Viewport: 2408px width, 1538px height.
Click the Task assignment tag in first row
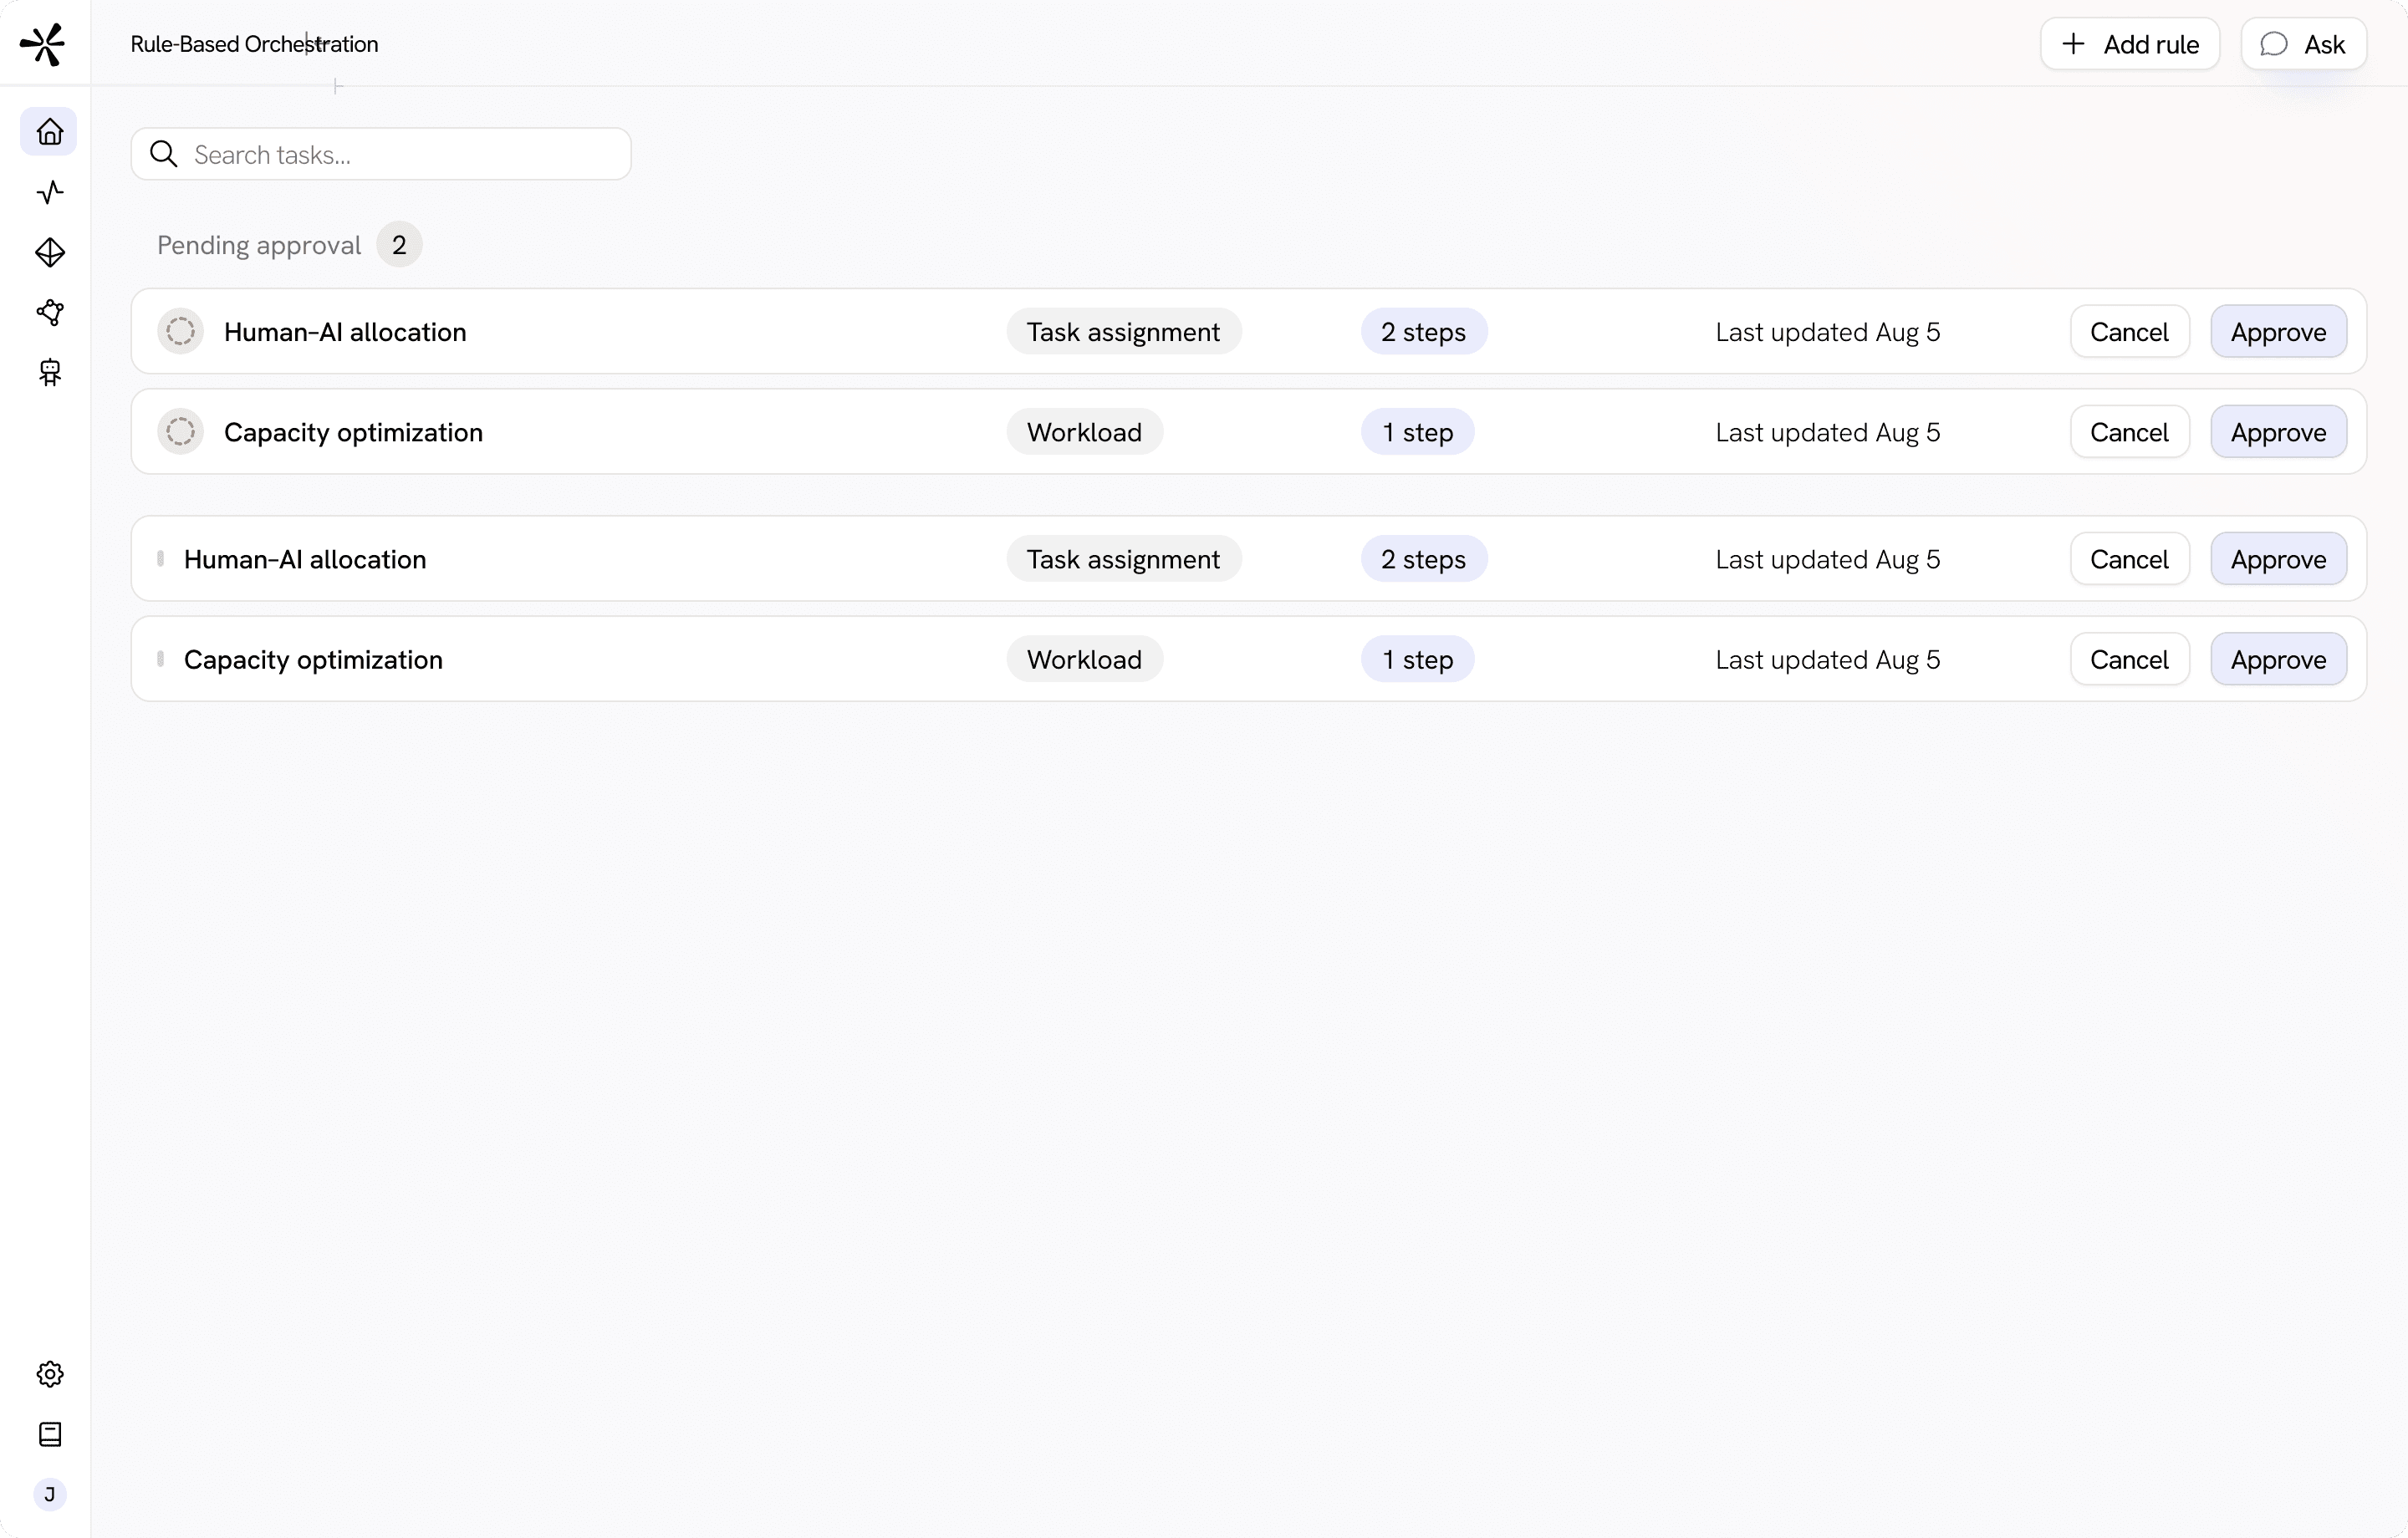coord(1122,332)
